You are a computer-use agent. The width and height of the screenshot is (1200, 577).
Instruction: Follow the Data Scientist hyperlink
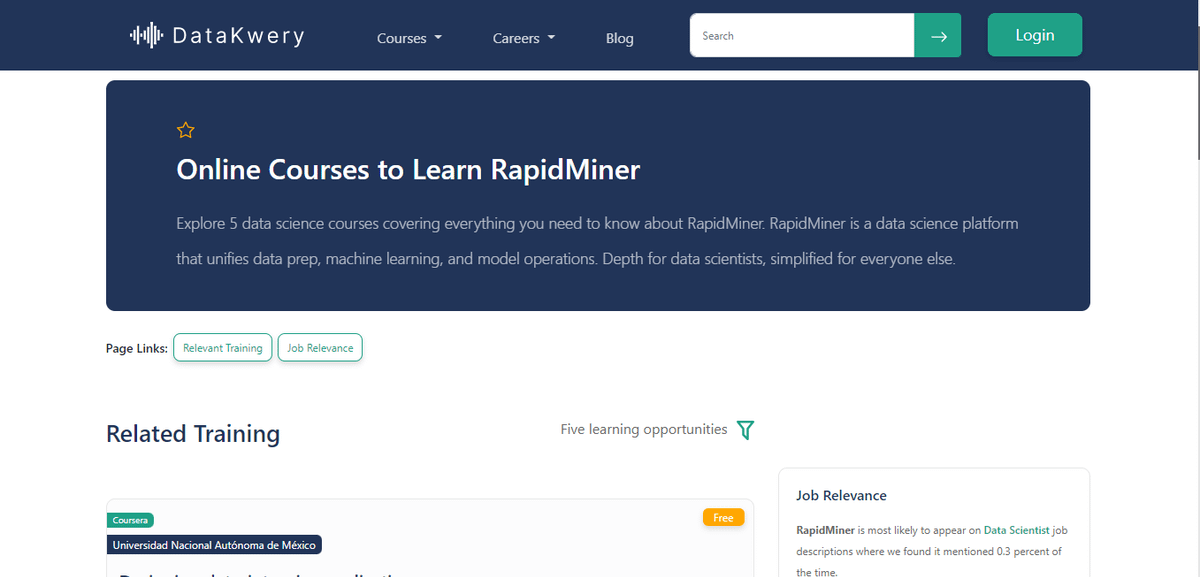click(1016, 530)
